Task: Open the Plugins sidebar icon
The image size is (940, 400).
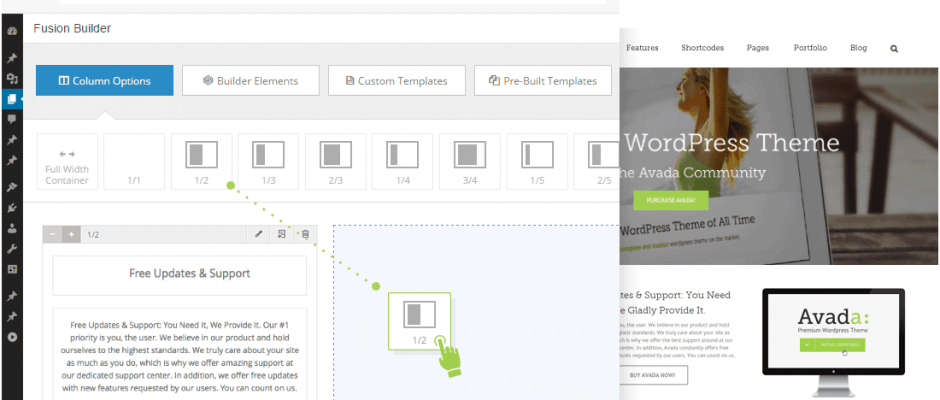Action: click(x=12, y=207)
